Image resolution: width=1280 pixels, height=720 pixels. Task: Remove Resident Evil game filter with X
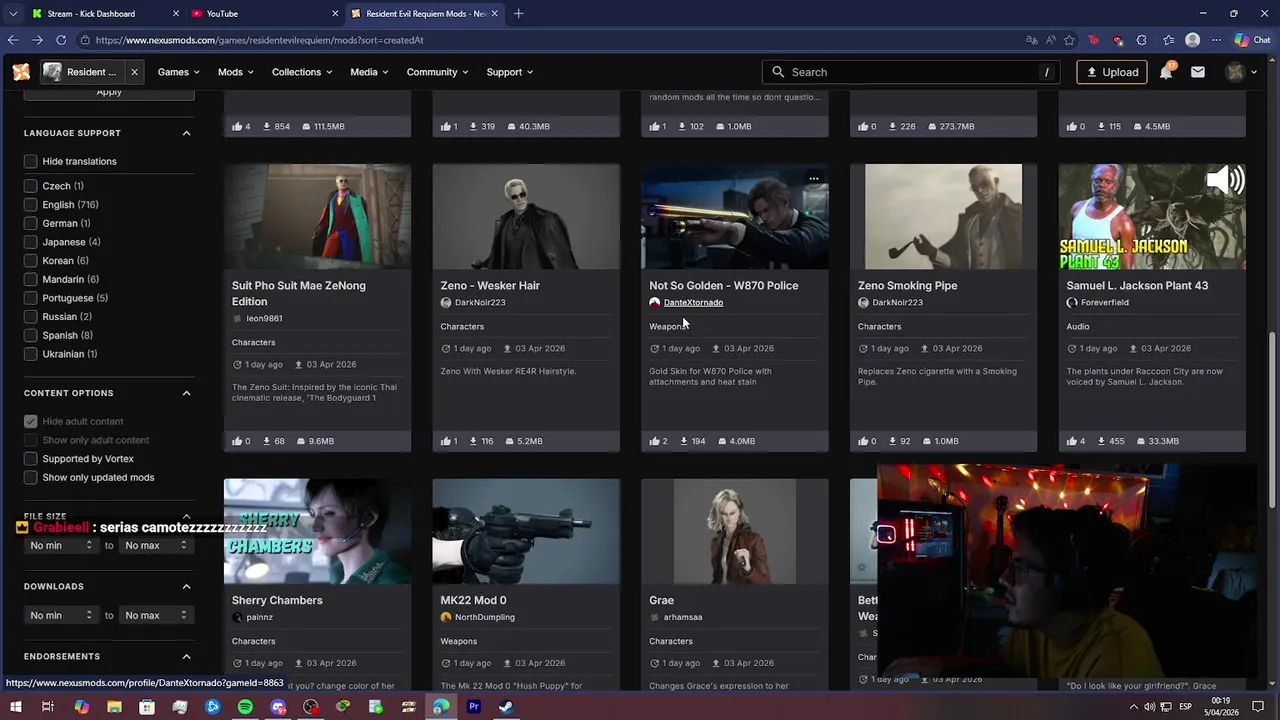click(134, 72)
